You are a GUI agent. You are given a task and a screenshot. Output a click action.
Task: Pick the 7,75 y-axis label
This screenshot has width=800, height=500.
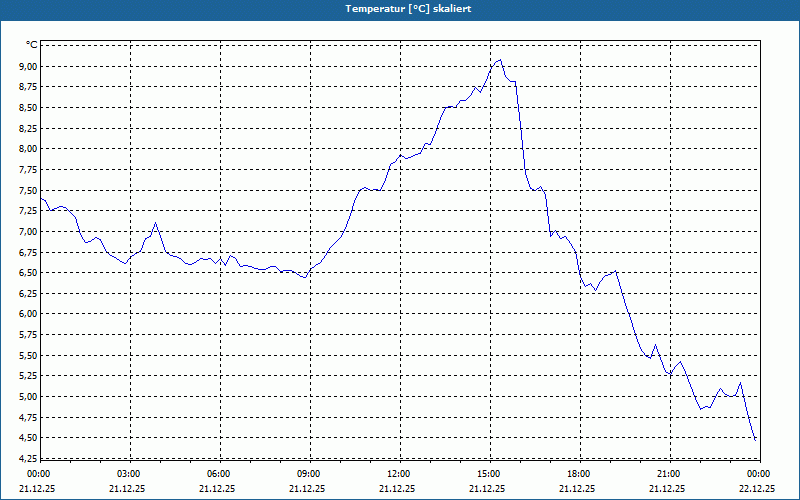click(x=29, y=169)
